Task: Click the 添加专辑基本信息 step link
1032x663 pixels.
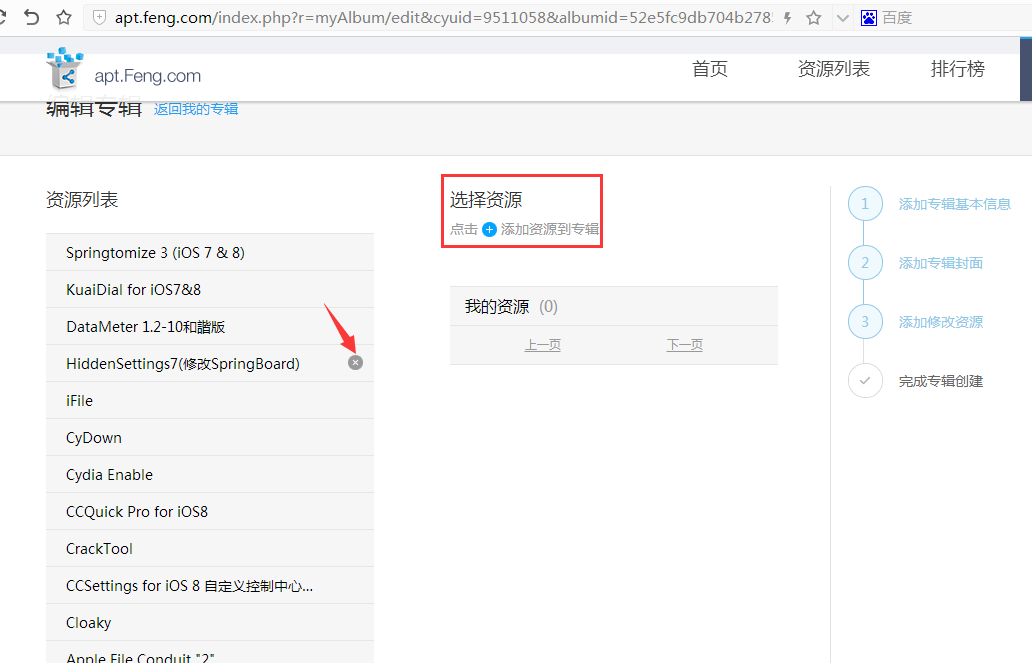Action: coord(954,204)
